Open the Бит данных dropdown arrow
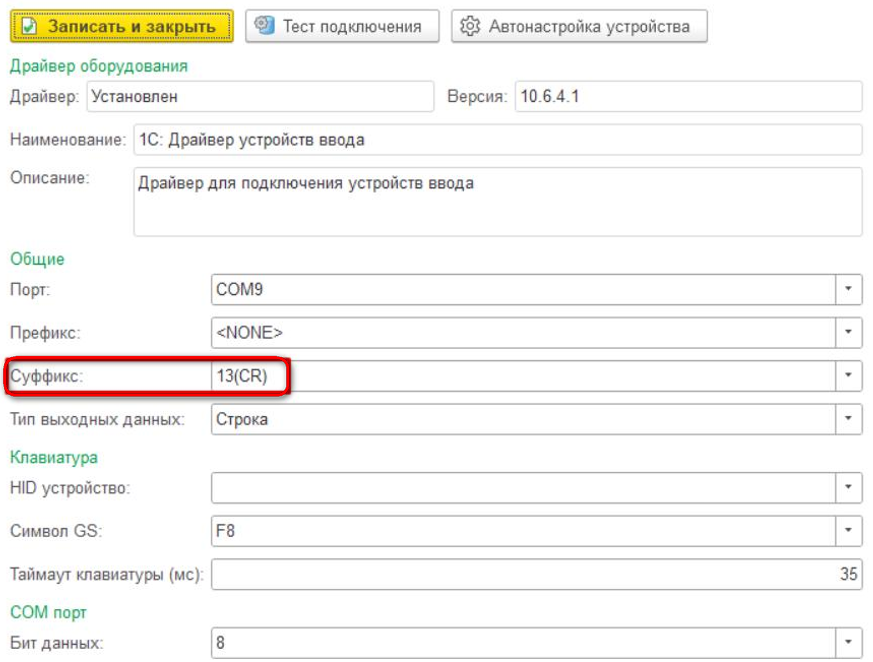This screenshot has height=662, width=873. tap(849, 643)
